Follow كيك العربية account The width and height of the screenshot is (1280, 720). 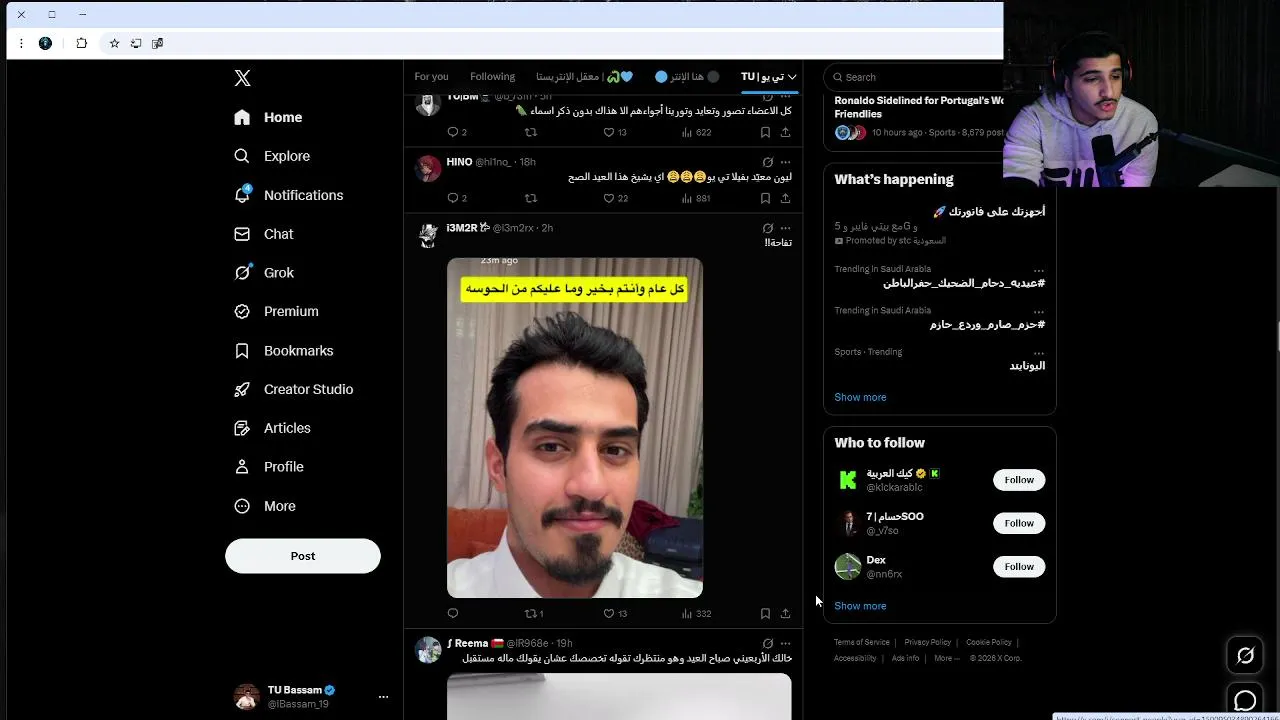[x=1019, y=480]
